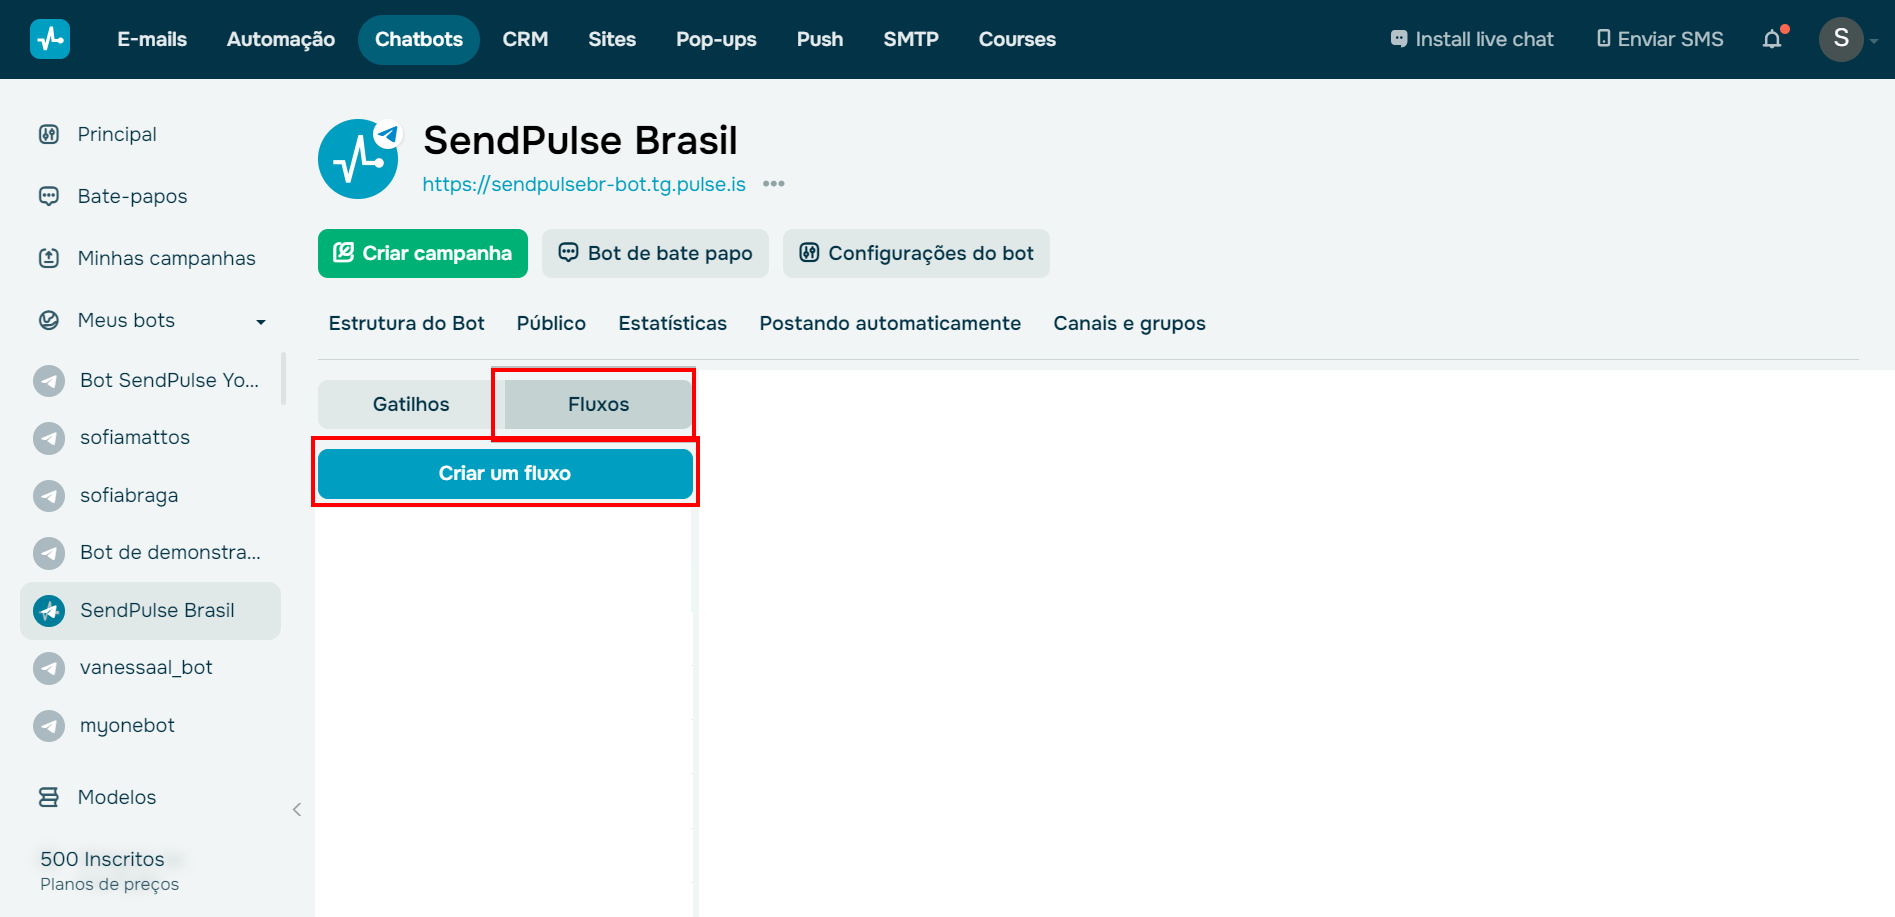Viewport: 1895px width, 917px height.
Task: Select the vanessaal_bot bot
Action: point(150,668)
